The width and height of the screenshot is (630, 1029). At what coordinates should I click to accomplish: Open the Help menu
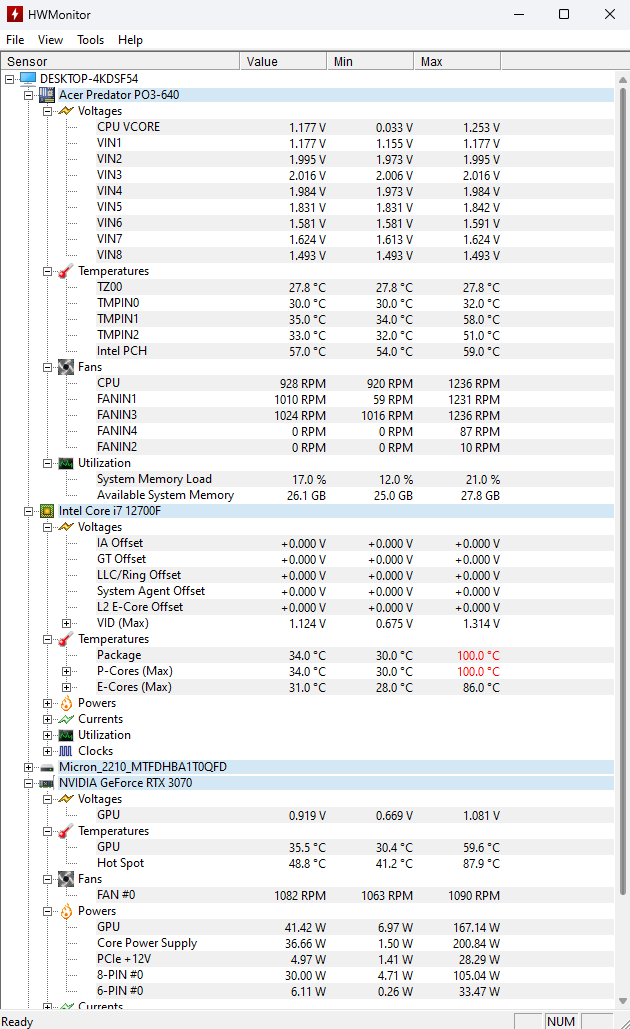point(131,40)
